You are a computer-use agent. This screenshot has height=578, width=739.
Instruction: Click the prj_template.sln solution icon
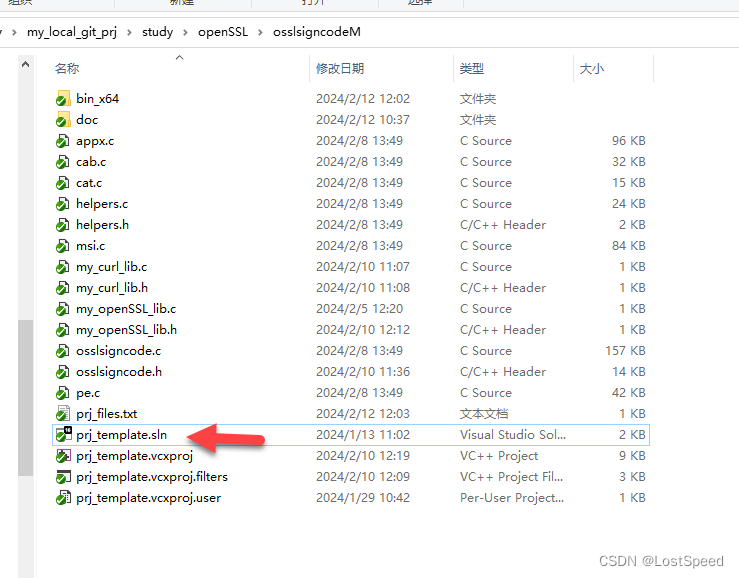(63, 435)
